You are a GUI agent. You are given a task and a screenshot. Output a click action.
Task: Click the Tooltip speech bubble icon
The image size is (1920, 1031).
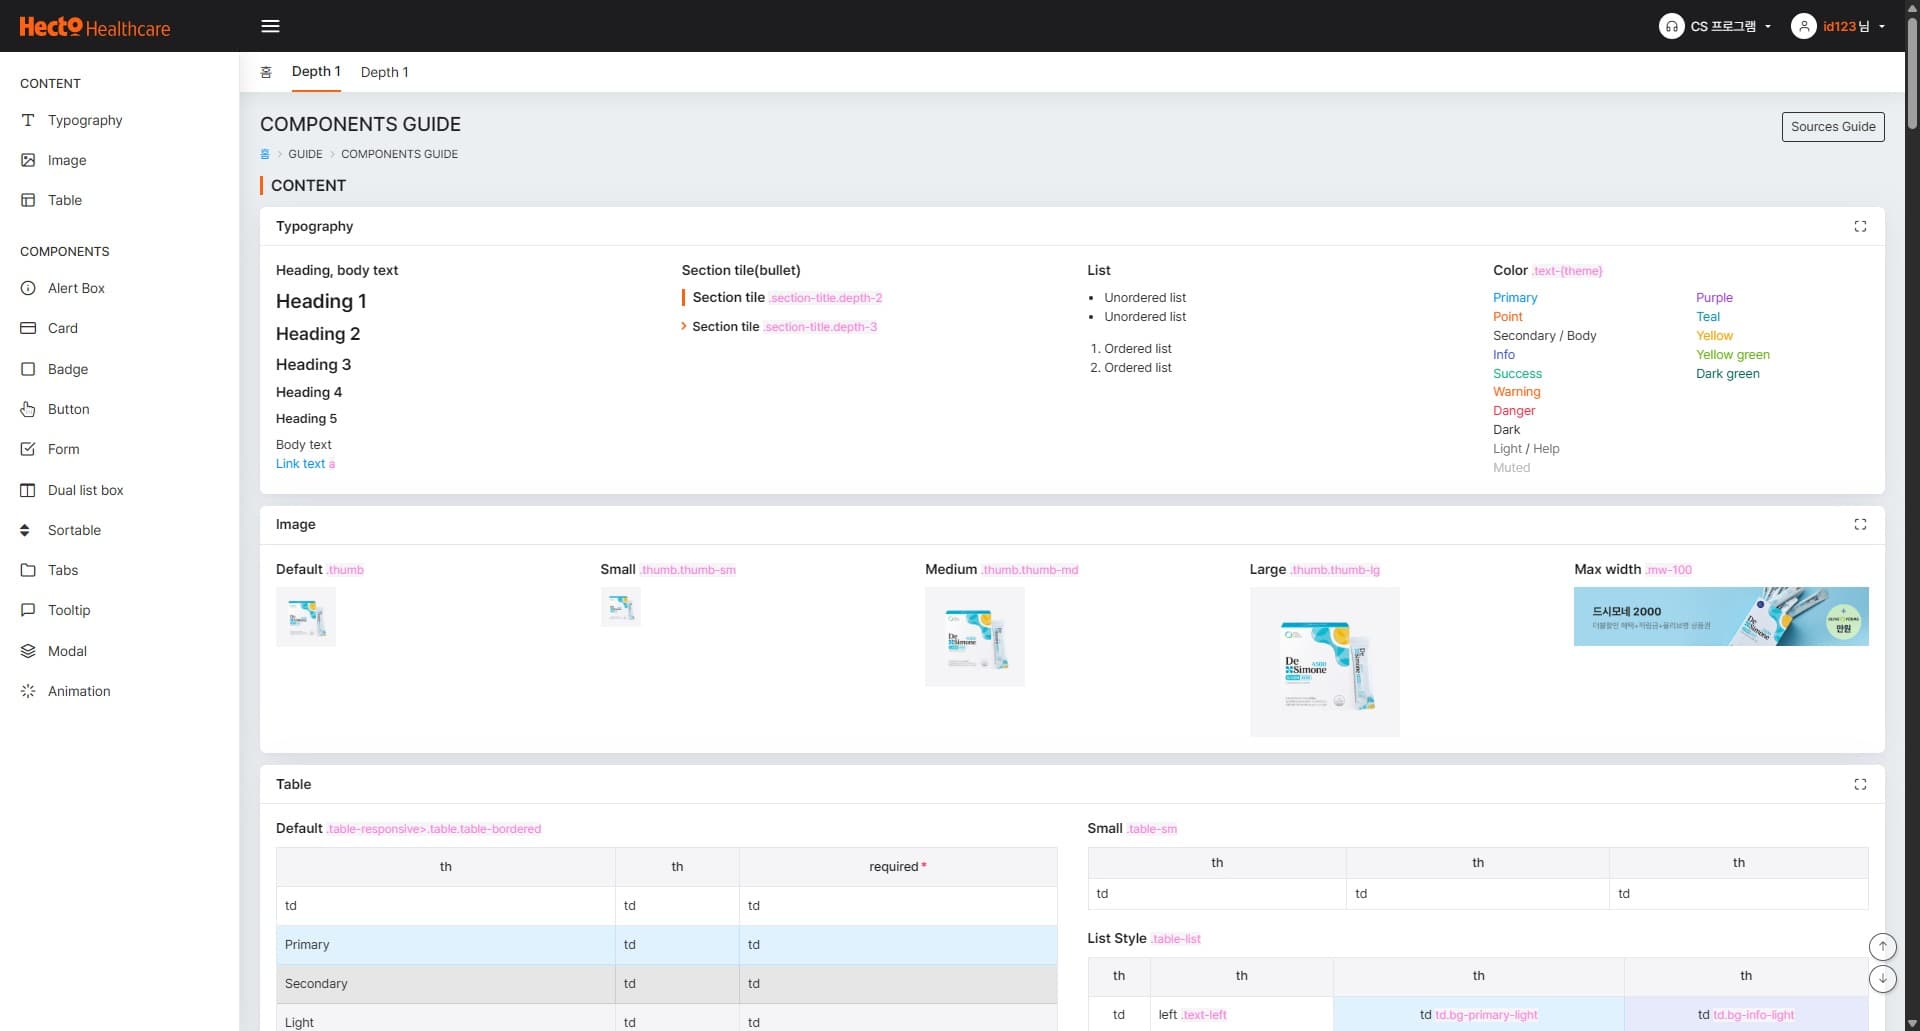28,610
